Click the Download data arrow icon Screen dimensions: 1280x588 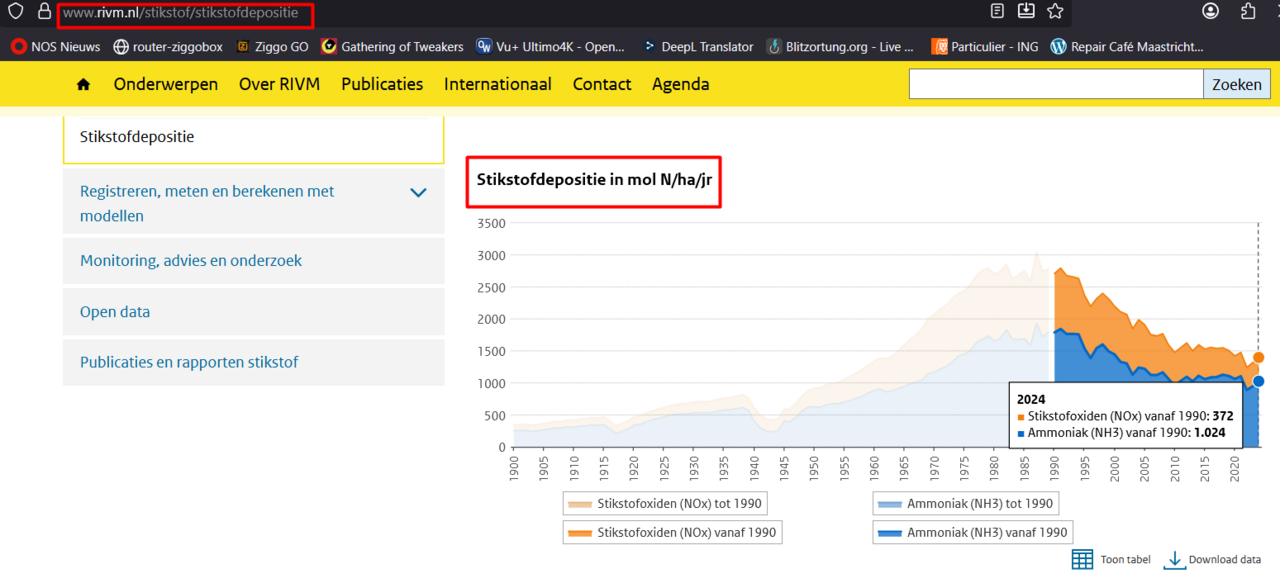(1174, 559)
